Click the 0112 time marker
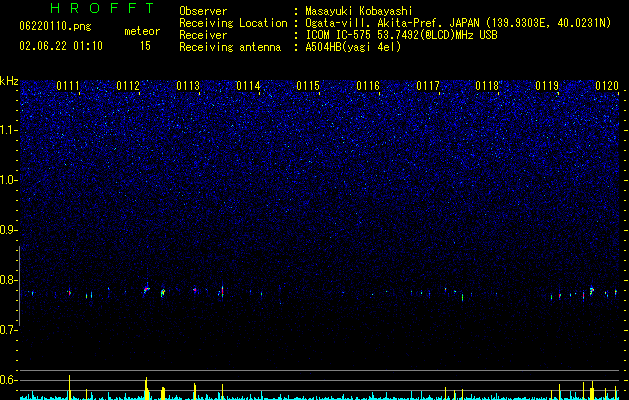The image size is (629, 400). (128, 86)
